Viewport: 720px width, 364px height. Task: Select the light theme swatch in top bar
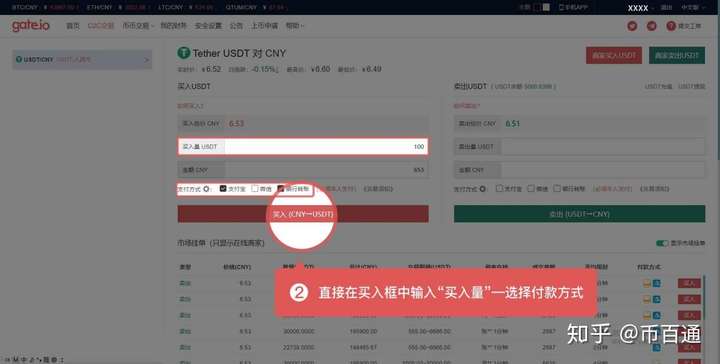[546, 7]
